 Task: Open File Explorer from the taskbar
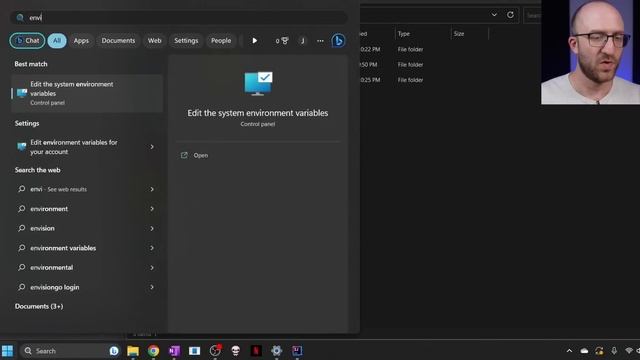tap(133, 351)
